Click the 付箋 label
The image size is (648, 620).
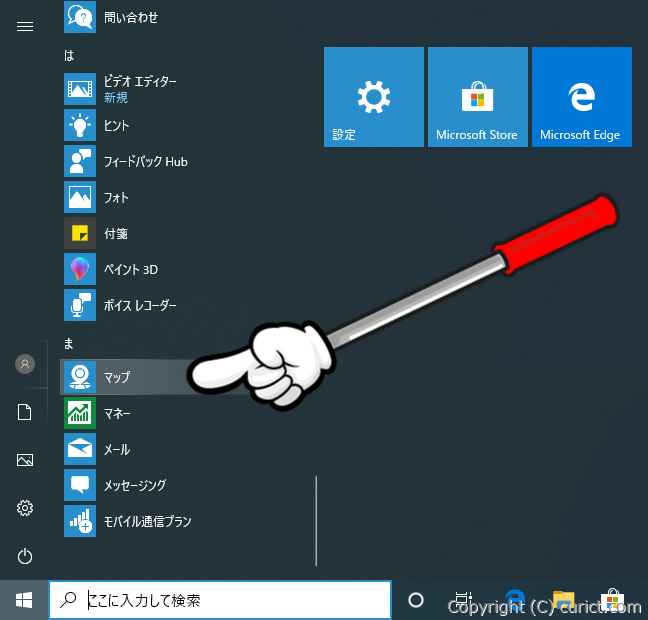click(116, 234)
